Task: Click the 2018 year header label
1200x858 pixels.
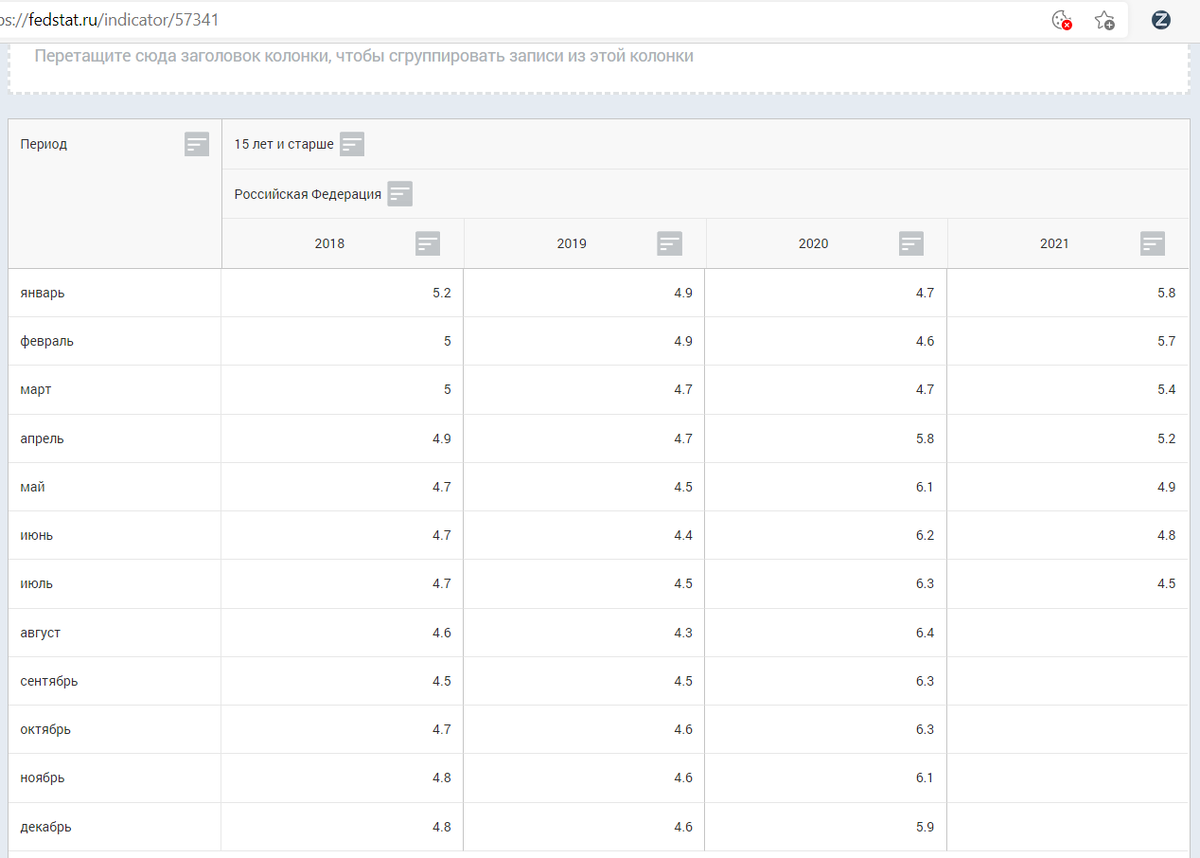Action: (x=330, y=243)
